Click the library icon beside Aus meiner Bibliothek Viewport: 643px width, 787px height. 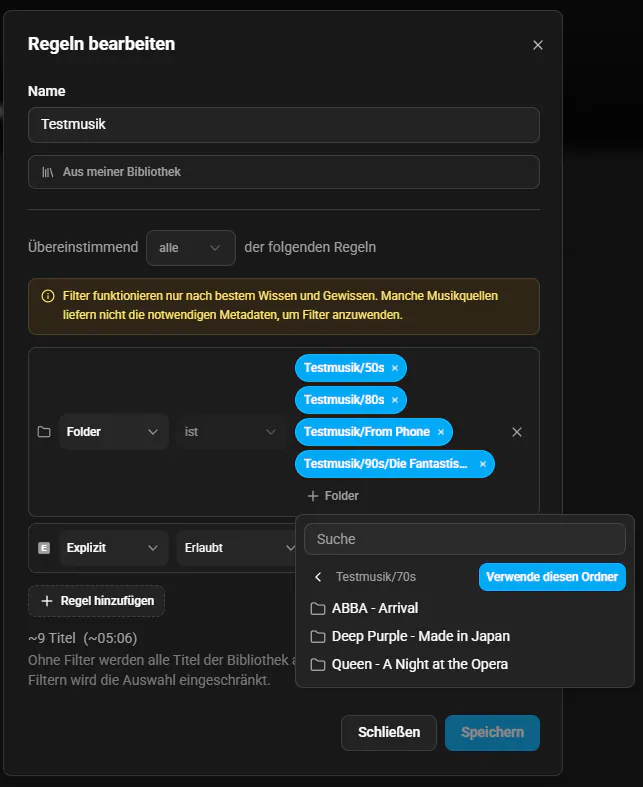click(48, 172)
